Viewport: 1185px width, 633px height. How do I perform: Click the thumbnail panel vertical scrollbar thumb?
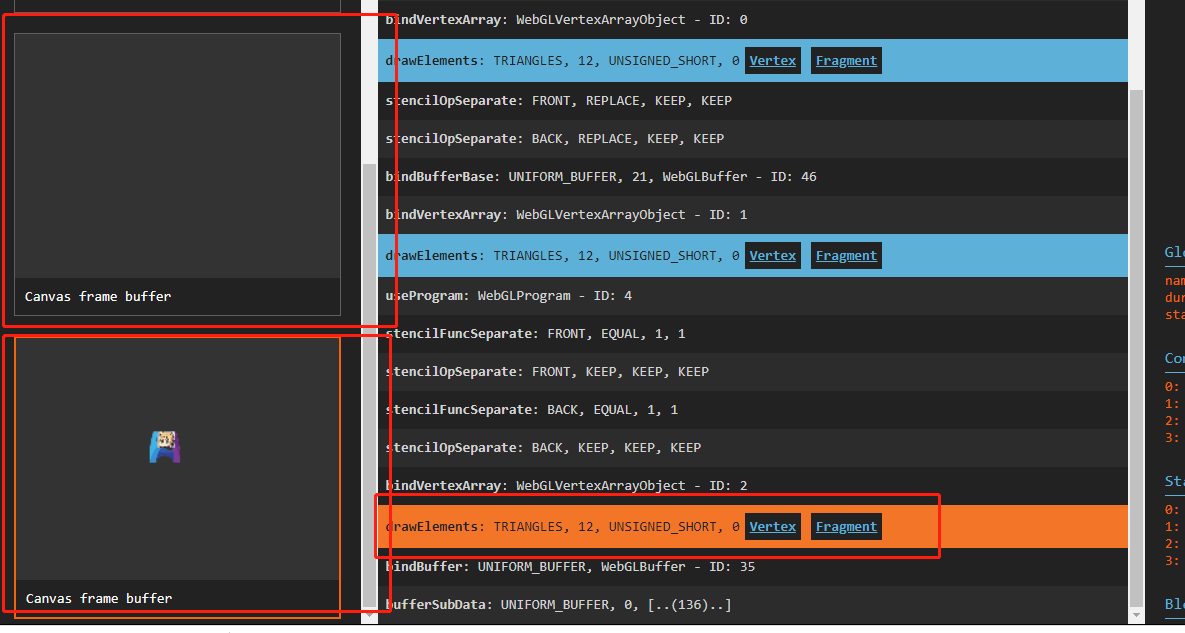coord(369,386)
